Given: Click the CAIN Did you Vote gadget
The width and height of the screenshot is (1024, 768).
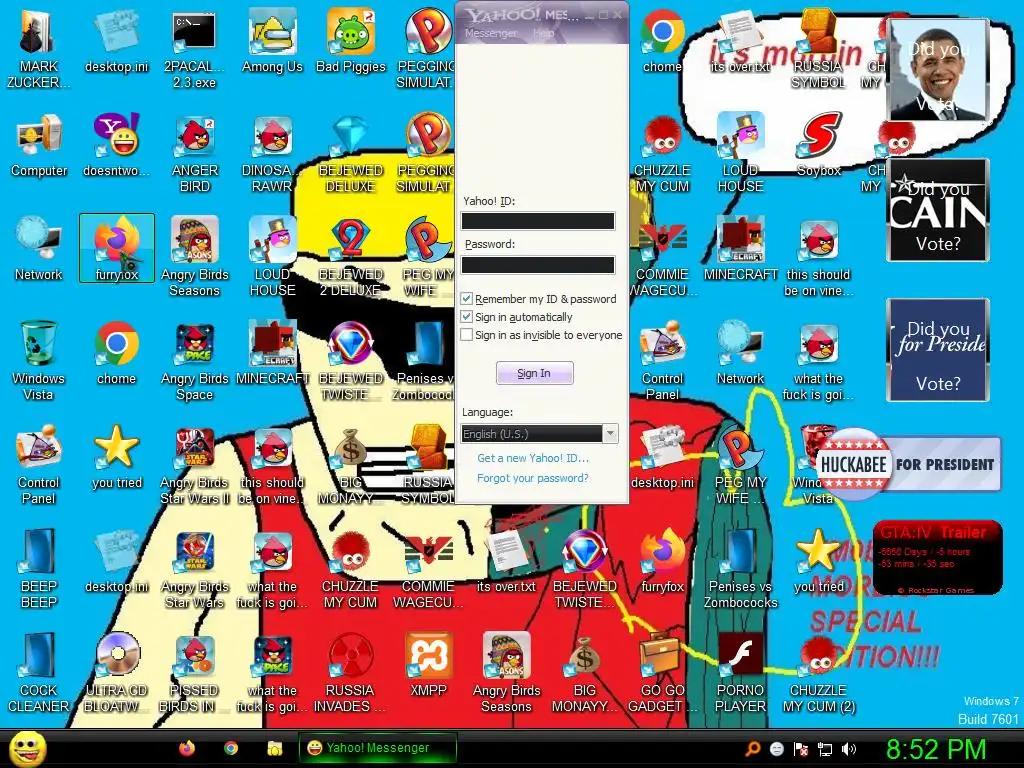Looking at the screenshot, I should tap(938, 210).
